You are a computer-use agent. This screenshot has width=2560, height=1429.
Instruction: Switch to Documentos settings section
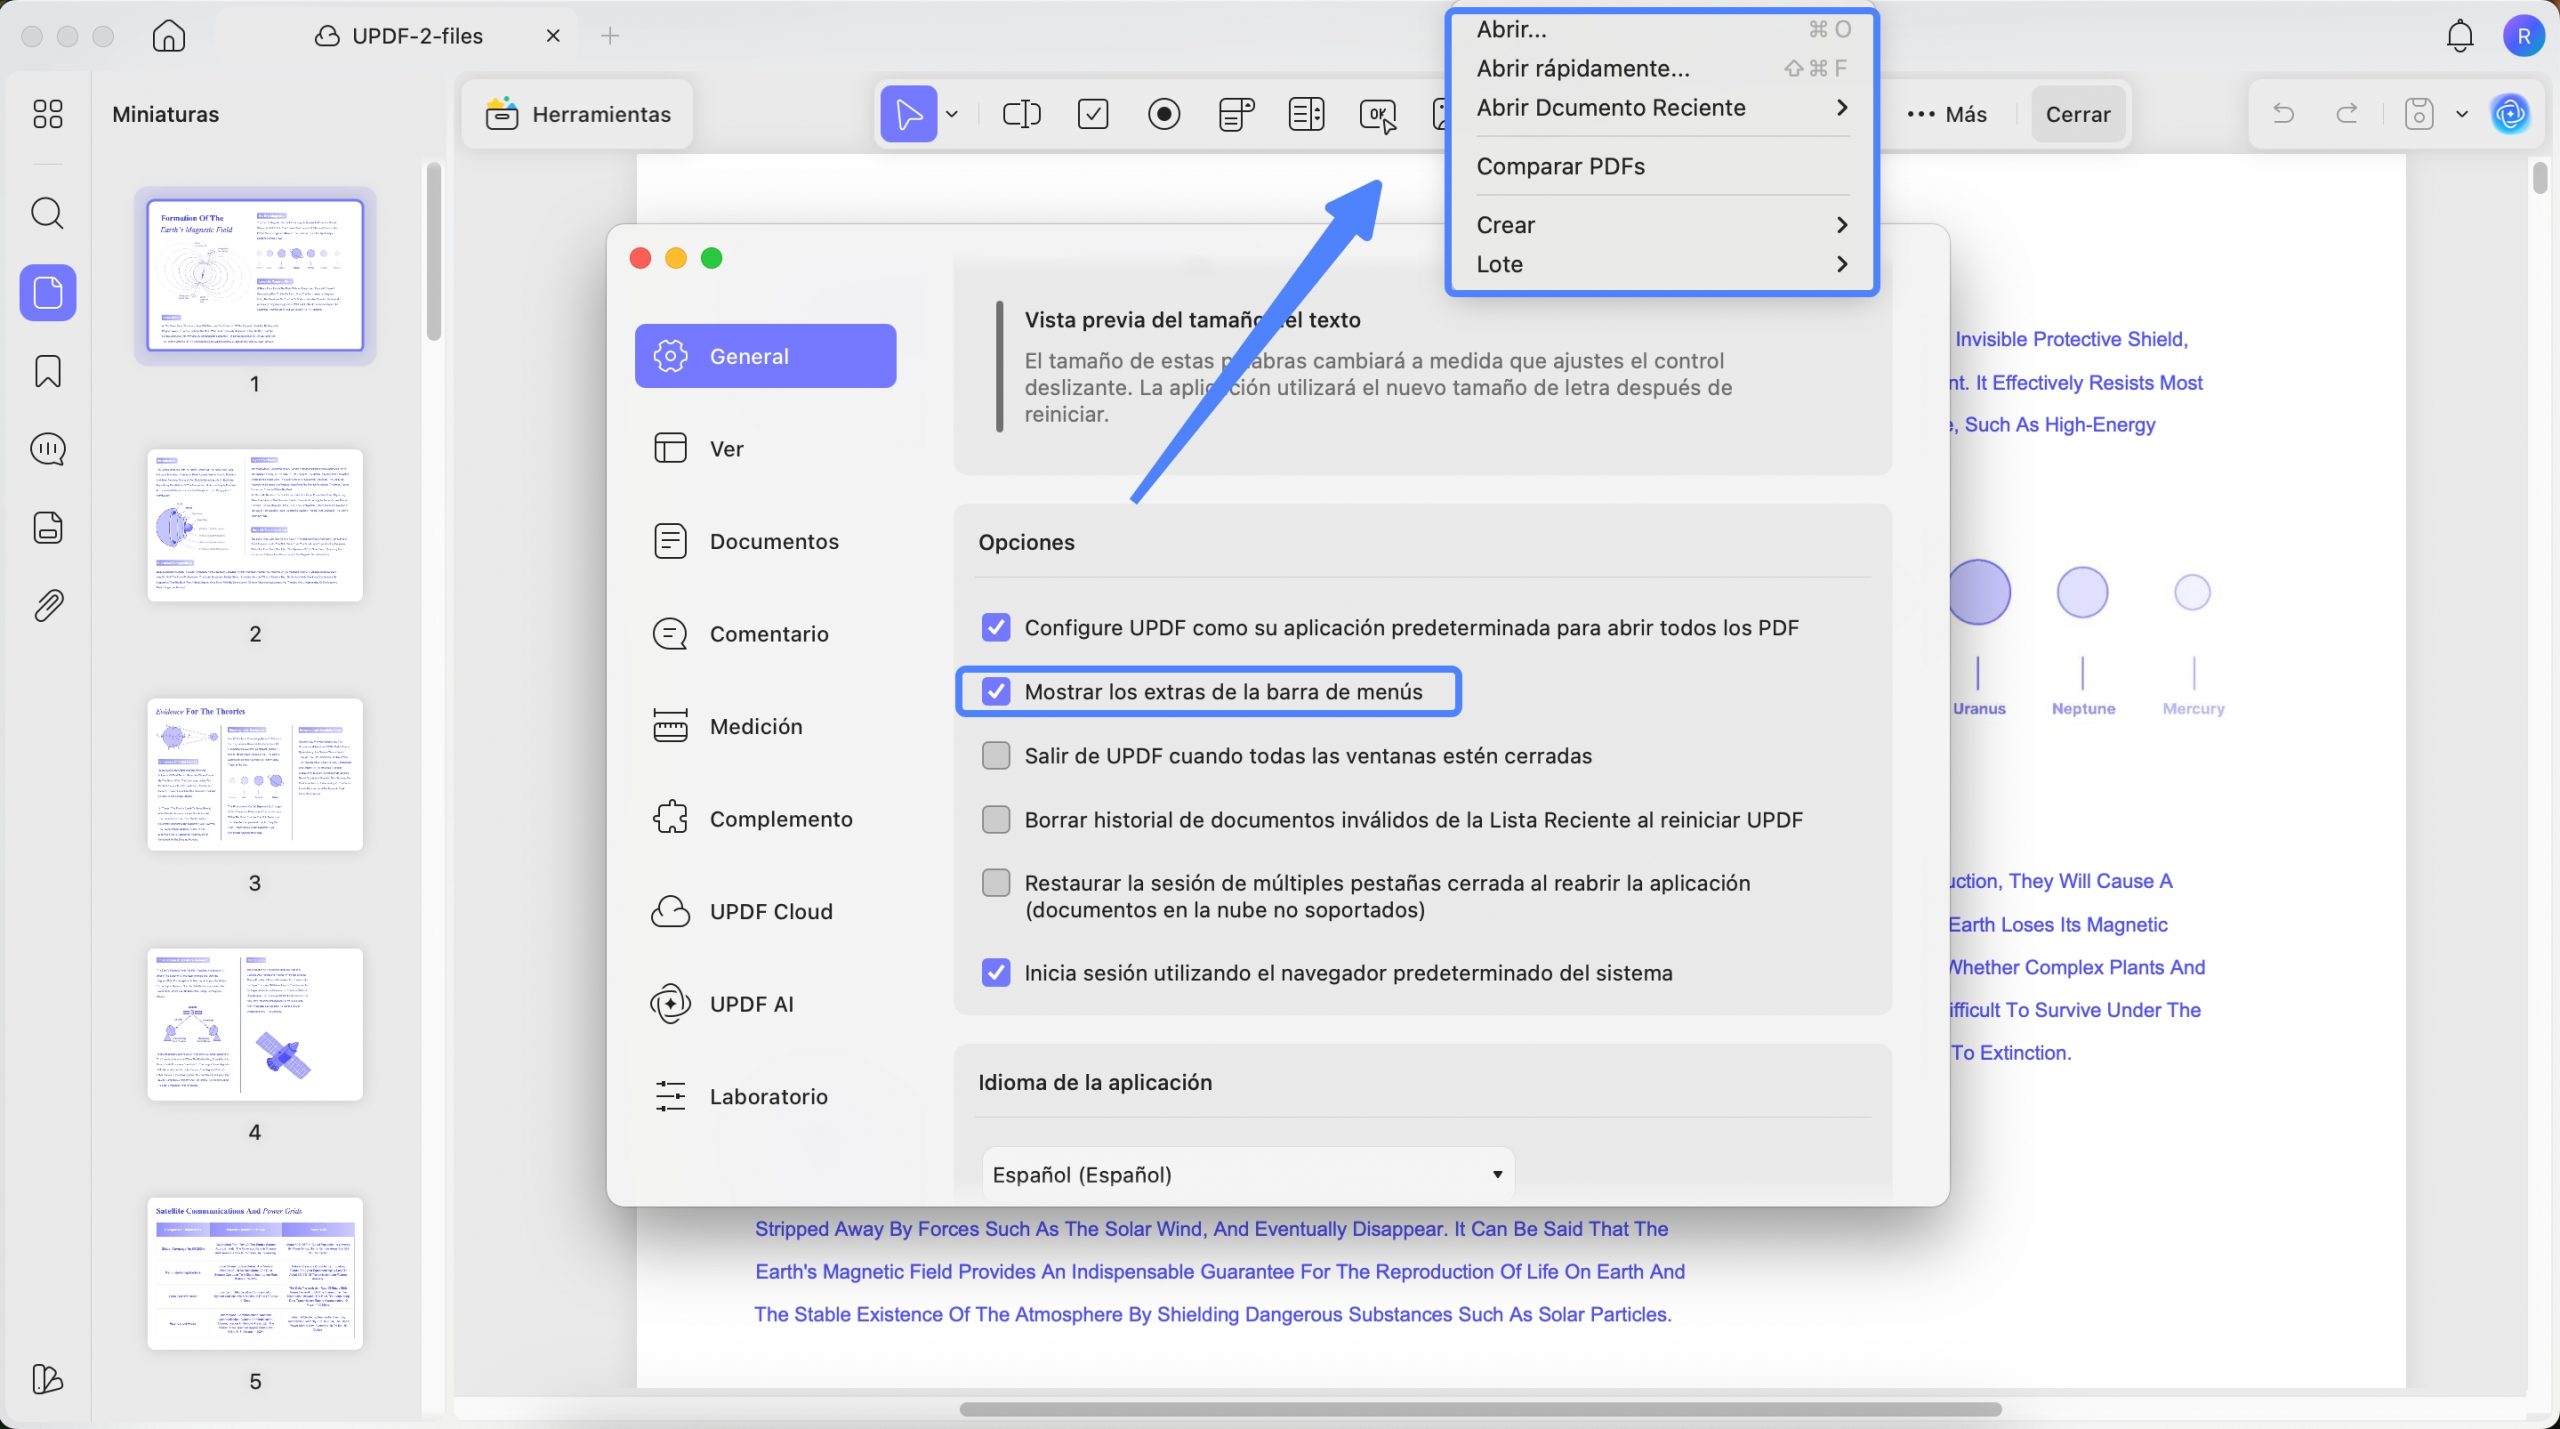[x=766, y=541]
